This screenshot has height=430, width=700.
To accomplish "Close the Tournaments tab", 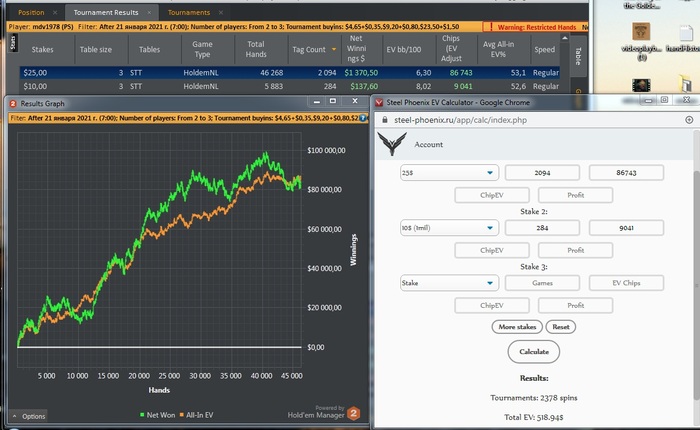I will [x=221, y=13].
